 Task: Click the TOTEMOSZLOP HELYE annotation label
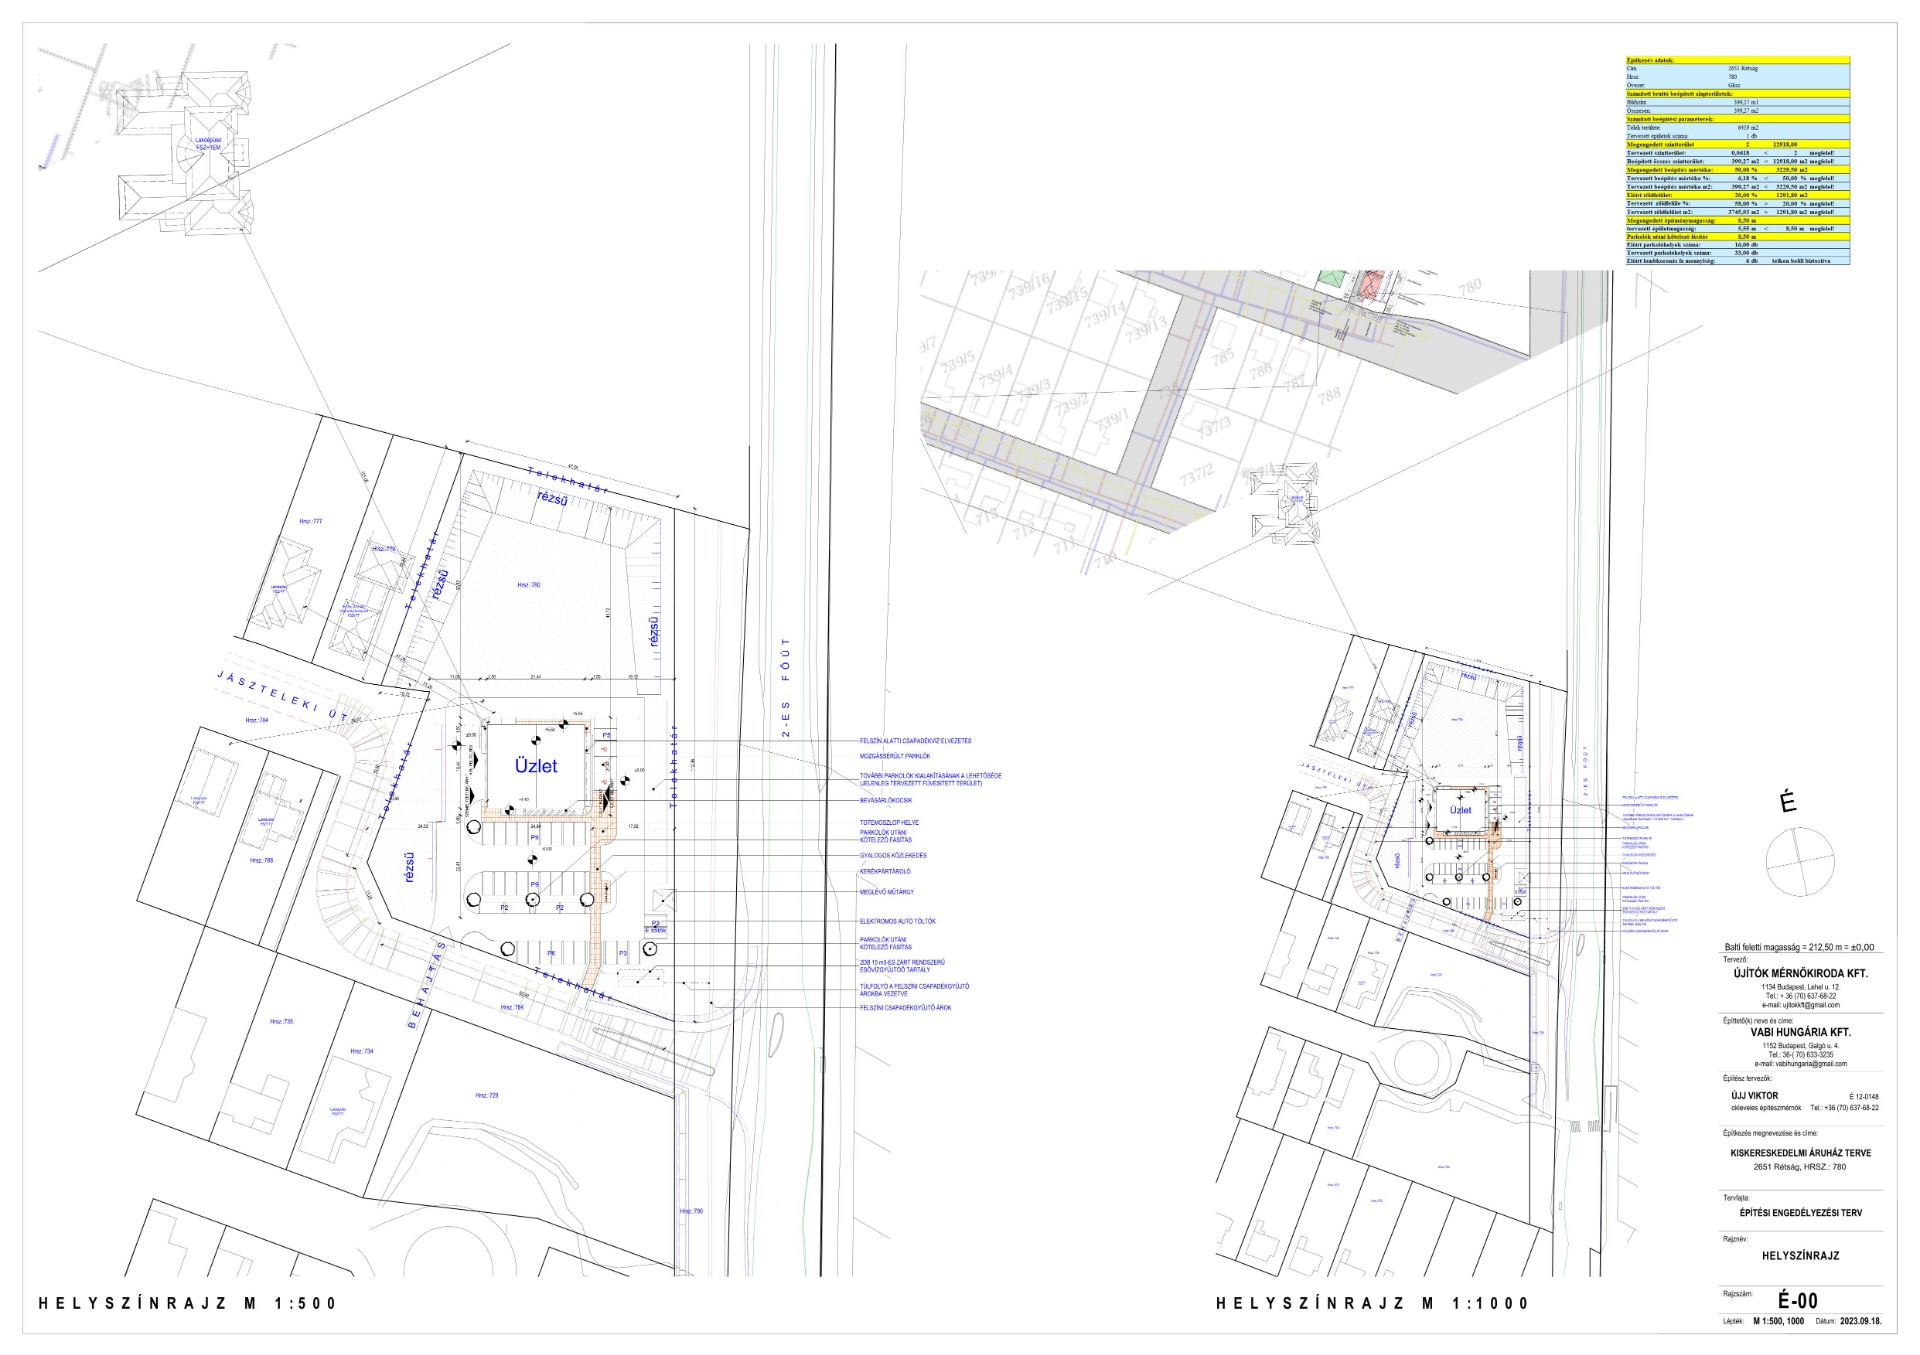(889, 823)
